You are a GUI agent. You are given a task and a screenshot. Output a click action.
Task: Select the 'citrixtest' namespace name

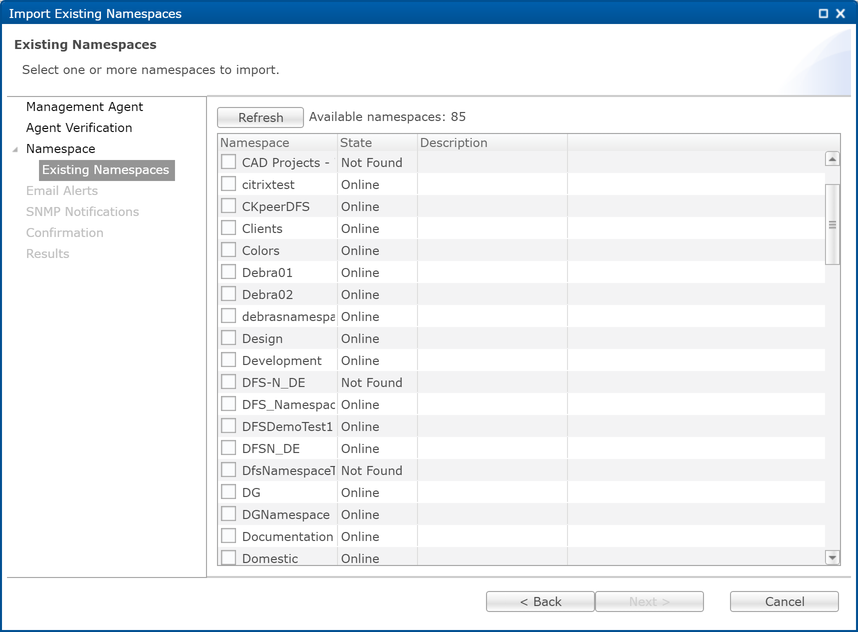pyautogui.click(x=268, y=184)
